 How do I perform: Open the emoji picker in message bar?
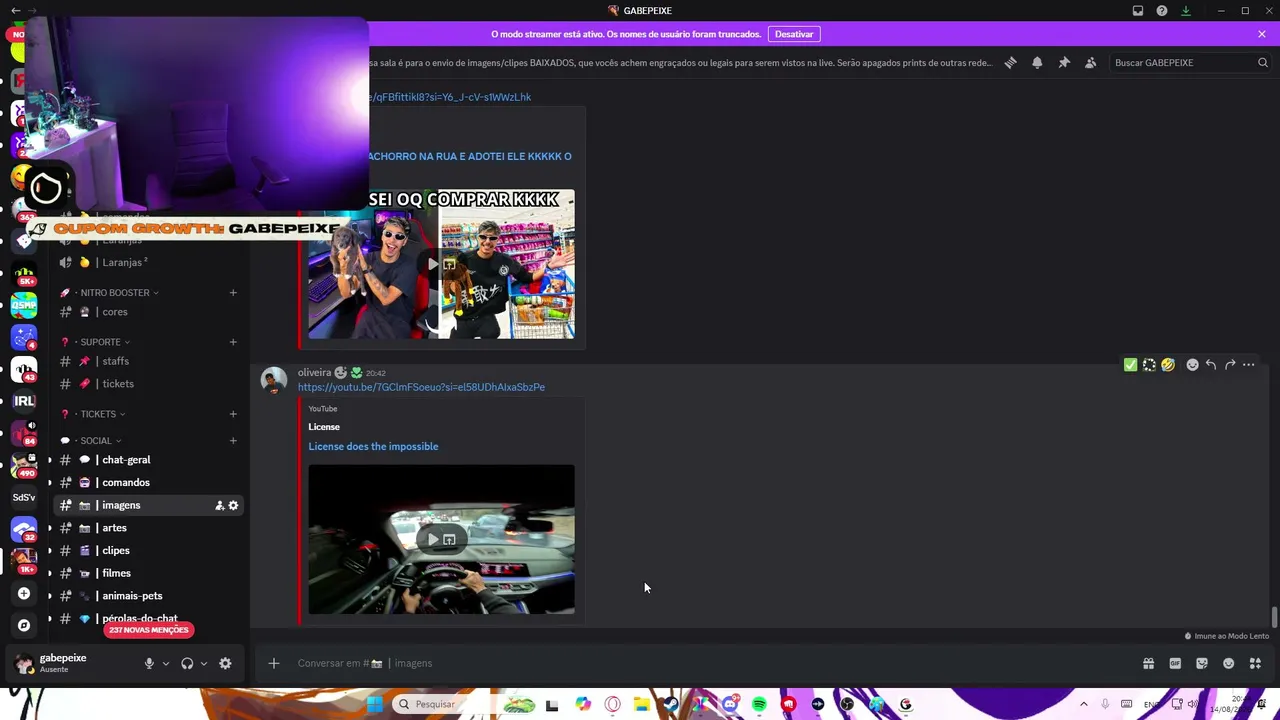click(x=1229, y=663)
